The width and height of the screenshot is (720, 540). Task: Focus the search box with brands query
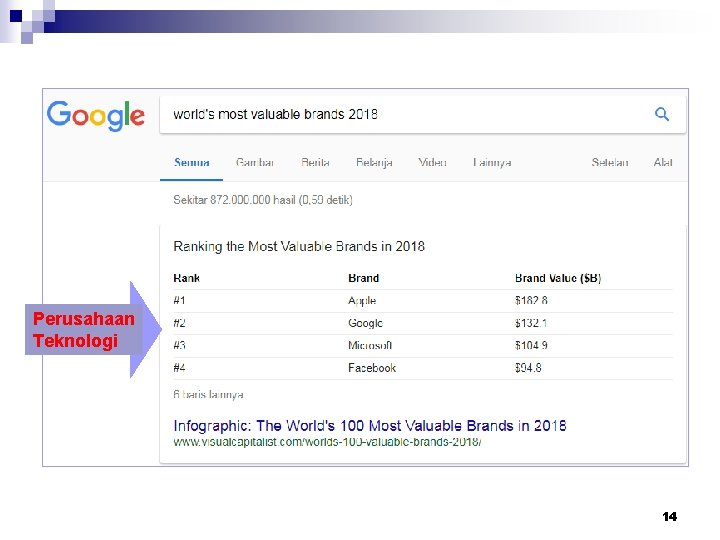tap(422, 114)
